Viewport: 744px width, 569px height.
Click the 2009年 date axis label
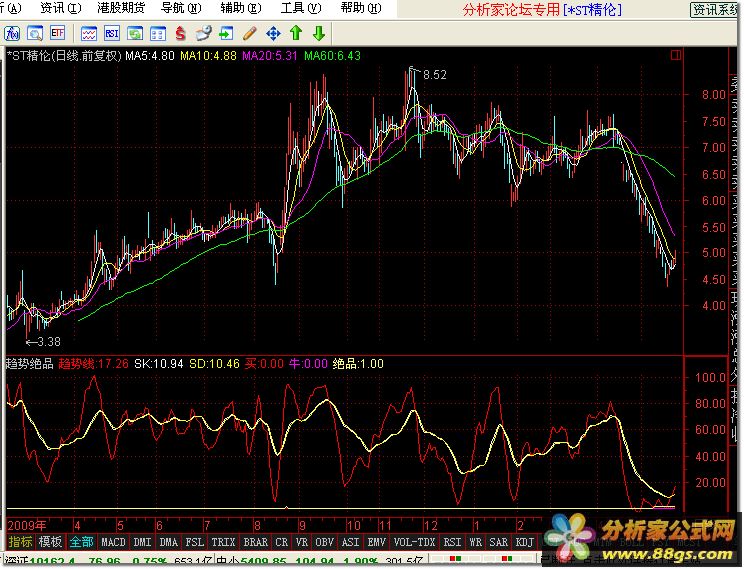27,525
